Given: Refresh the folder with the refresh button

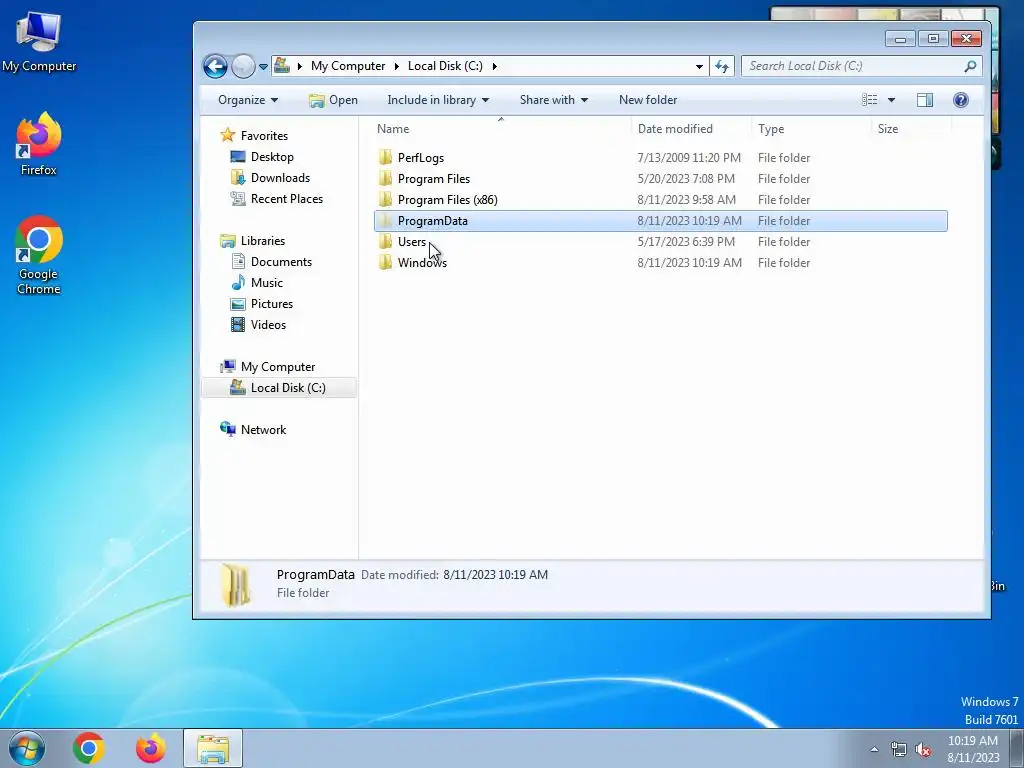Looking at the screenshot, I should coord(722,66).
